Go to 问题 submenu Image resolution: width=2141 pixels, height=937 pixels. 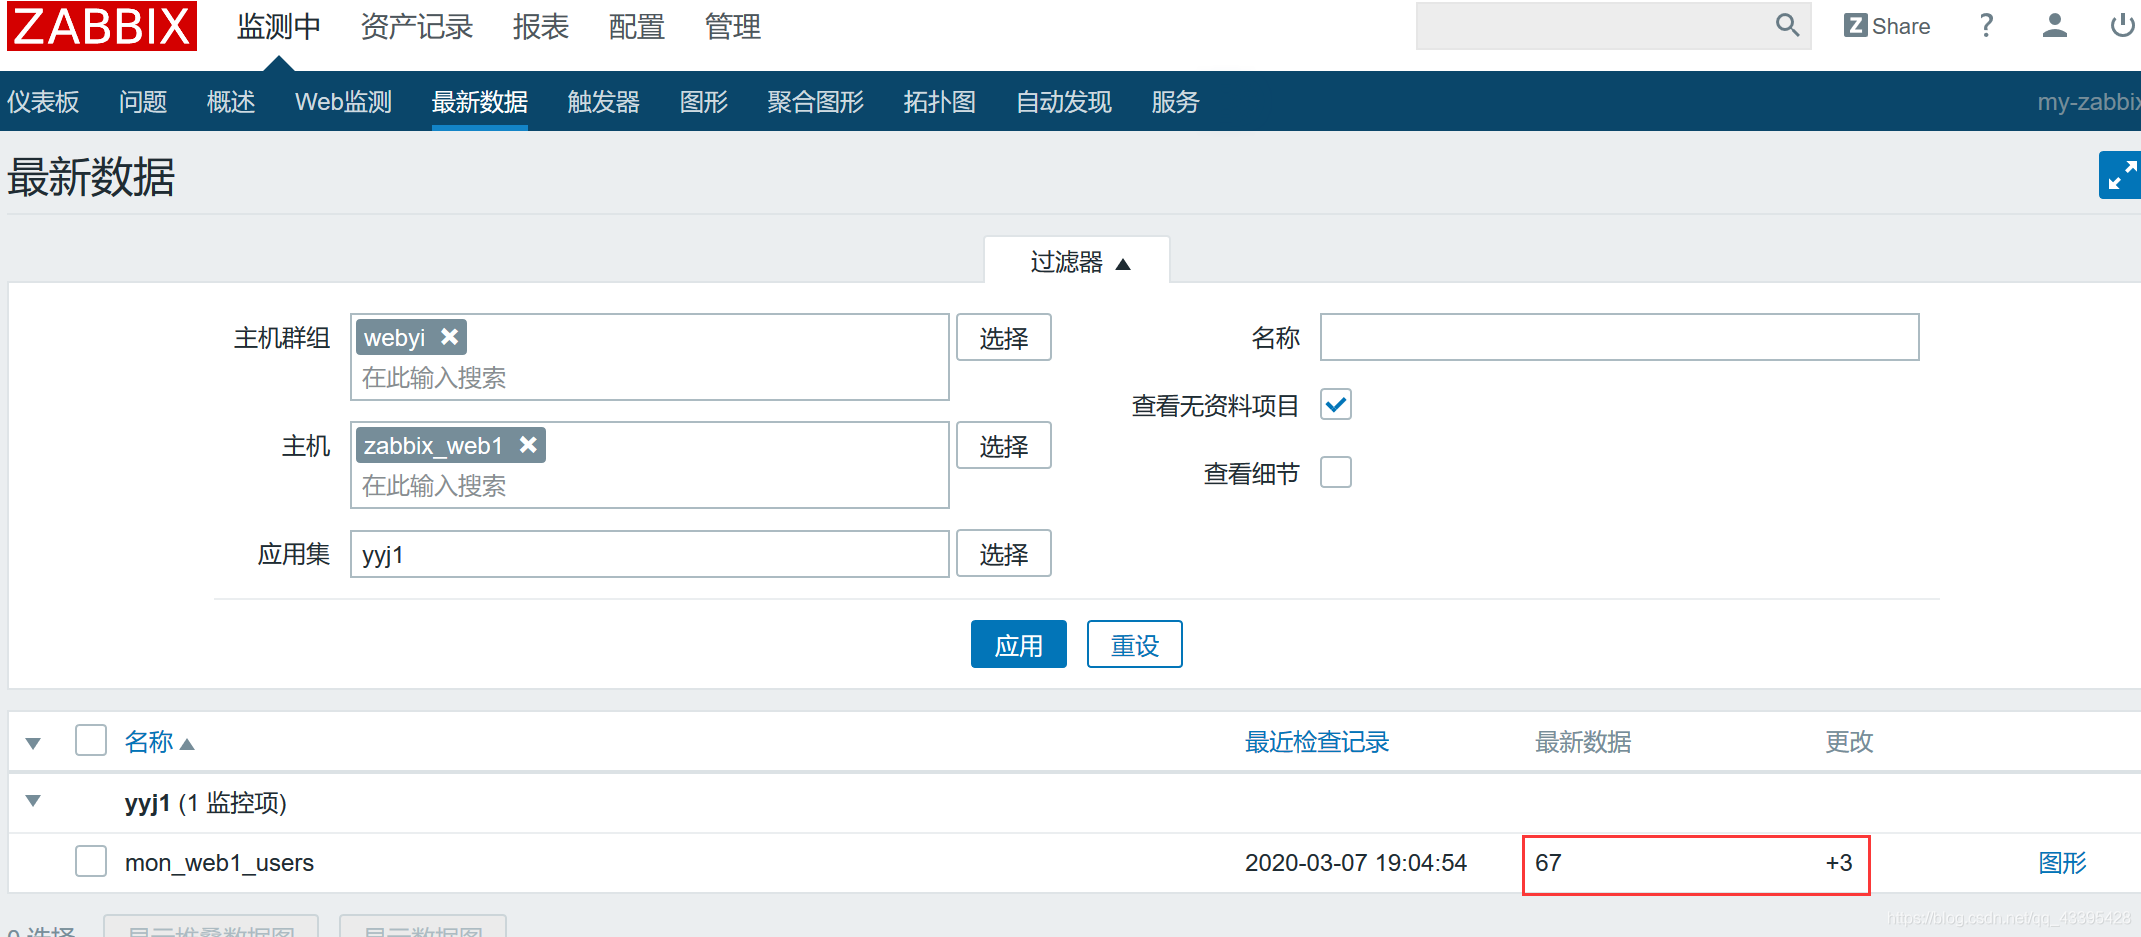point(143,102)
